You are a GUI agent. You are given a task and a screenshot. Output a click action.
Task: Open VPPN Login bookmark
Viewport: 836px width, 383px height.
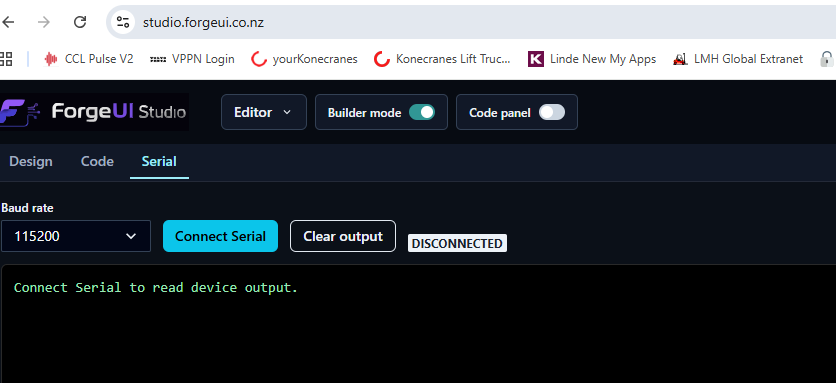click(x=192, y=59)
